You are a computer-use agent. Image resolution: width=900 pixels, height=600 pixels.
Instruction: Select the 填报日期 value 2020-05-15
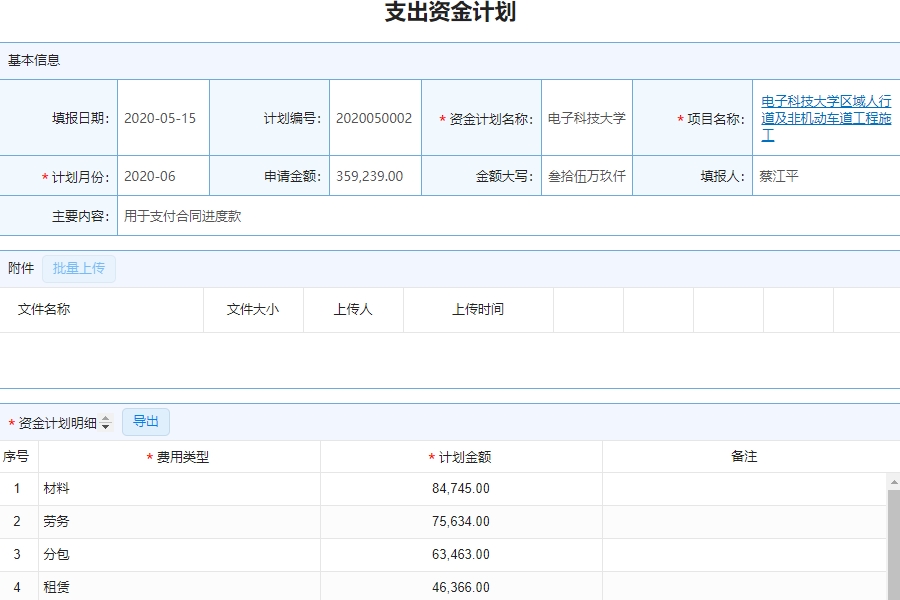160,118
